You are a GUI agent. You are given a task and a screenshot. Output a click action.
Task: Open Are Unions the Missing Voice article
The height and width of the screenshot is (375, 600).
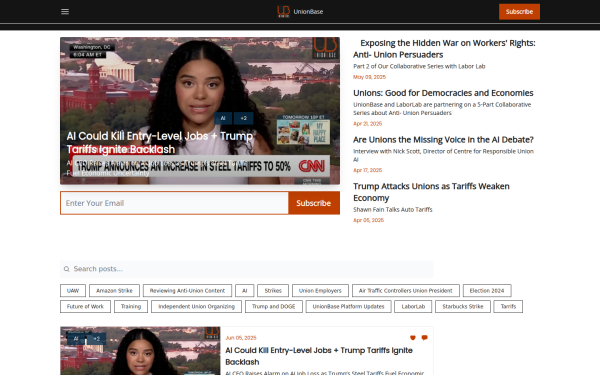(x=443, y=140)
